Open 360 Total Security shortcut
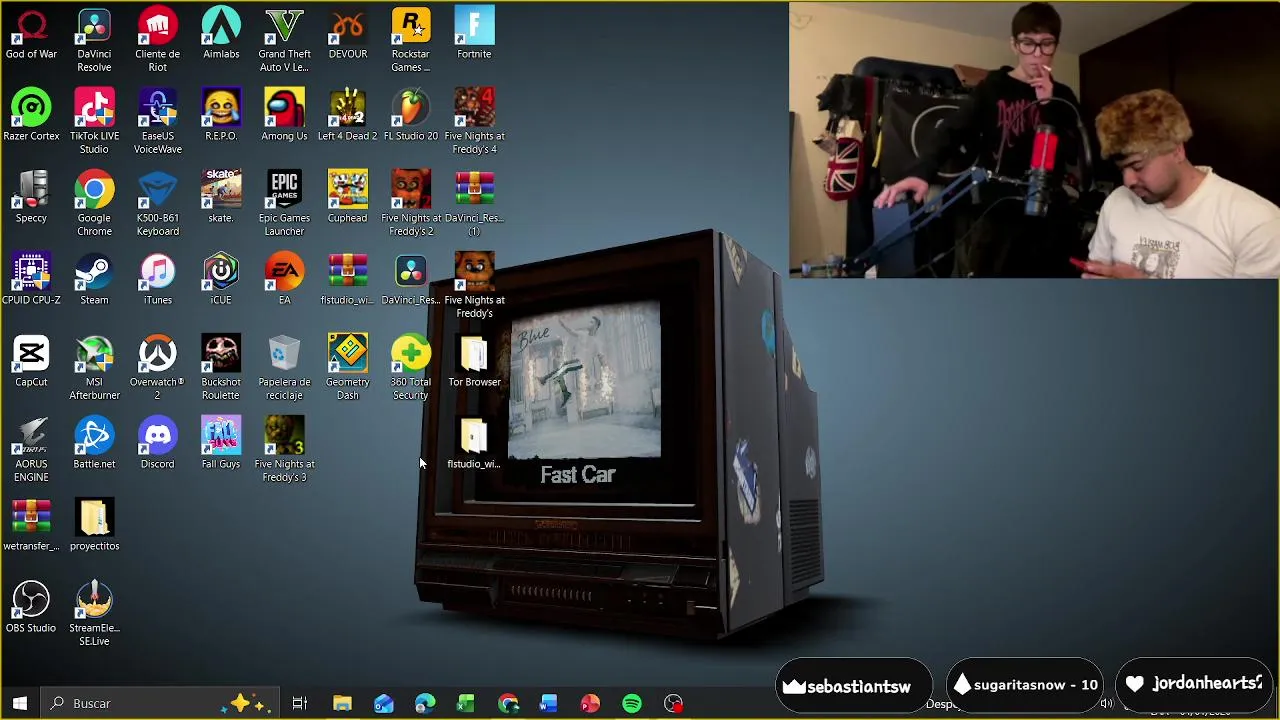Image resolution: width=1280 pixels, height=720 pixels. click(411, 368)
